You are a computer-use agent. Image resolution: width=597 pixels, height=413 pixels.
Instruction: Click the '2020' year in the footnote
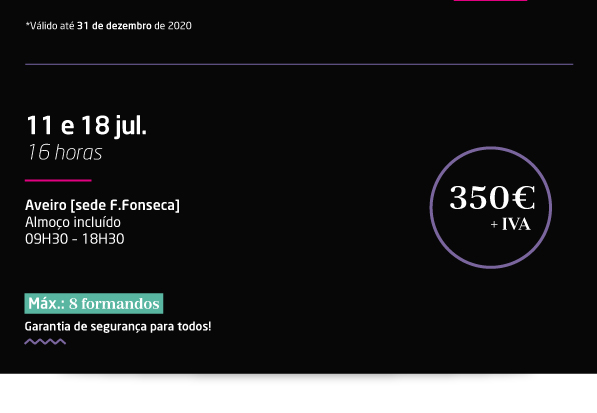click(x=180, y=26)
